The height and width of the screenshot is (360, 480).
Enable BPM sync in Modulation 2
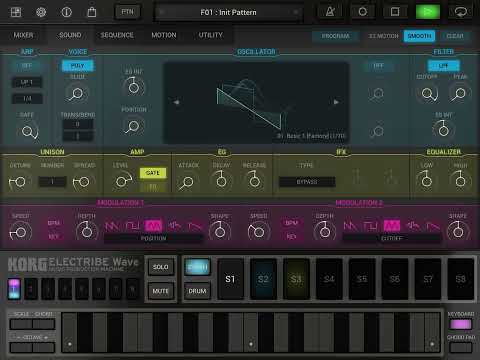click(x=291, y=223)
